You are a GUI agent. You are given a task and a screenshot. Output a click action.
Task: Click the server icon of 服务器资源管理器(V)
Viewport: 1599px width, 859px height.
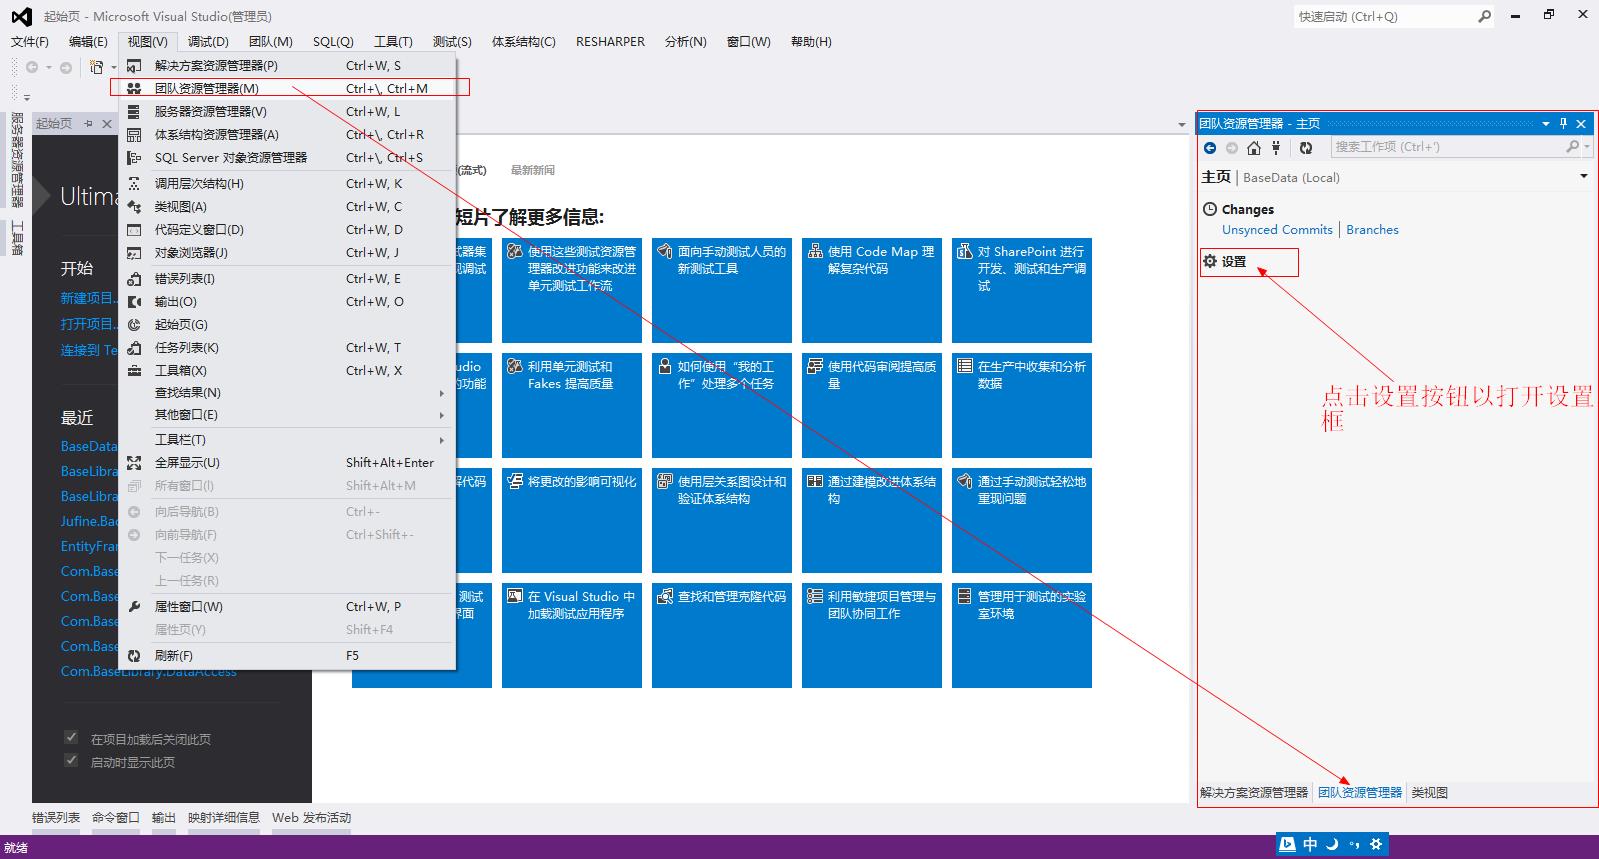(134, 111)
